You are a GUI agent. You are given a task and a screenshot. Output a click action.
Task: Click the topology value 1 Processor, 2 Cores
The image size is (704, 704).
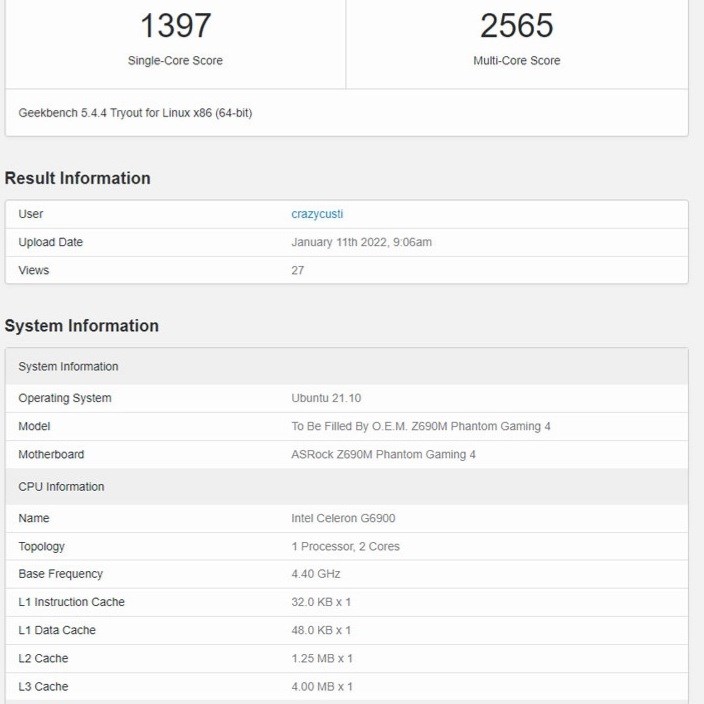(345, 546)
